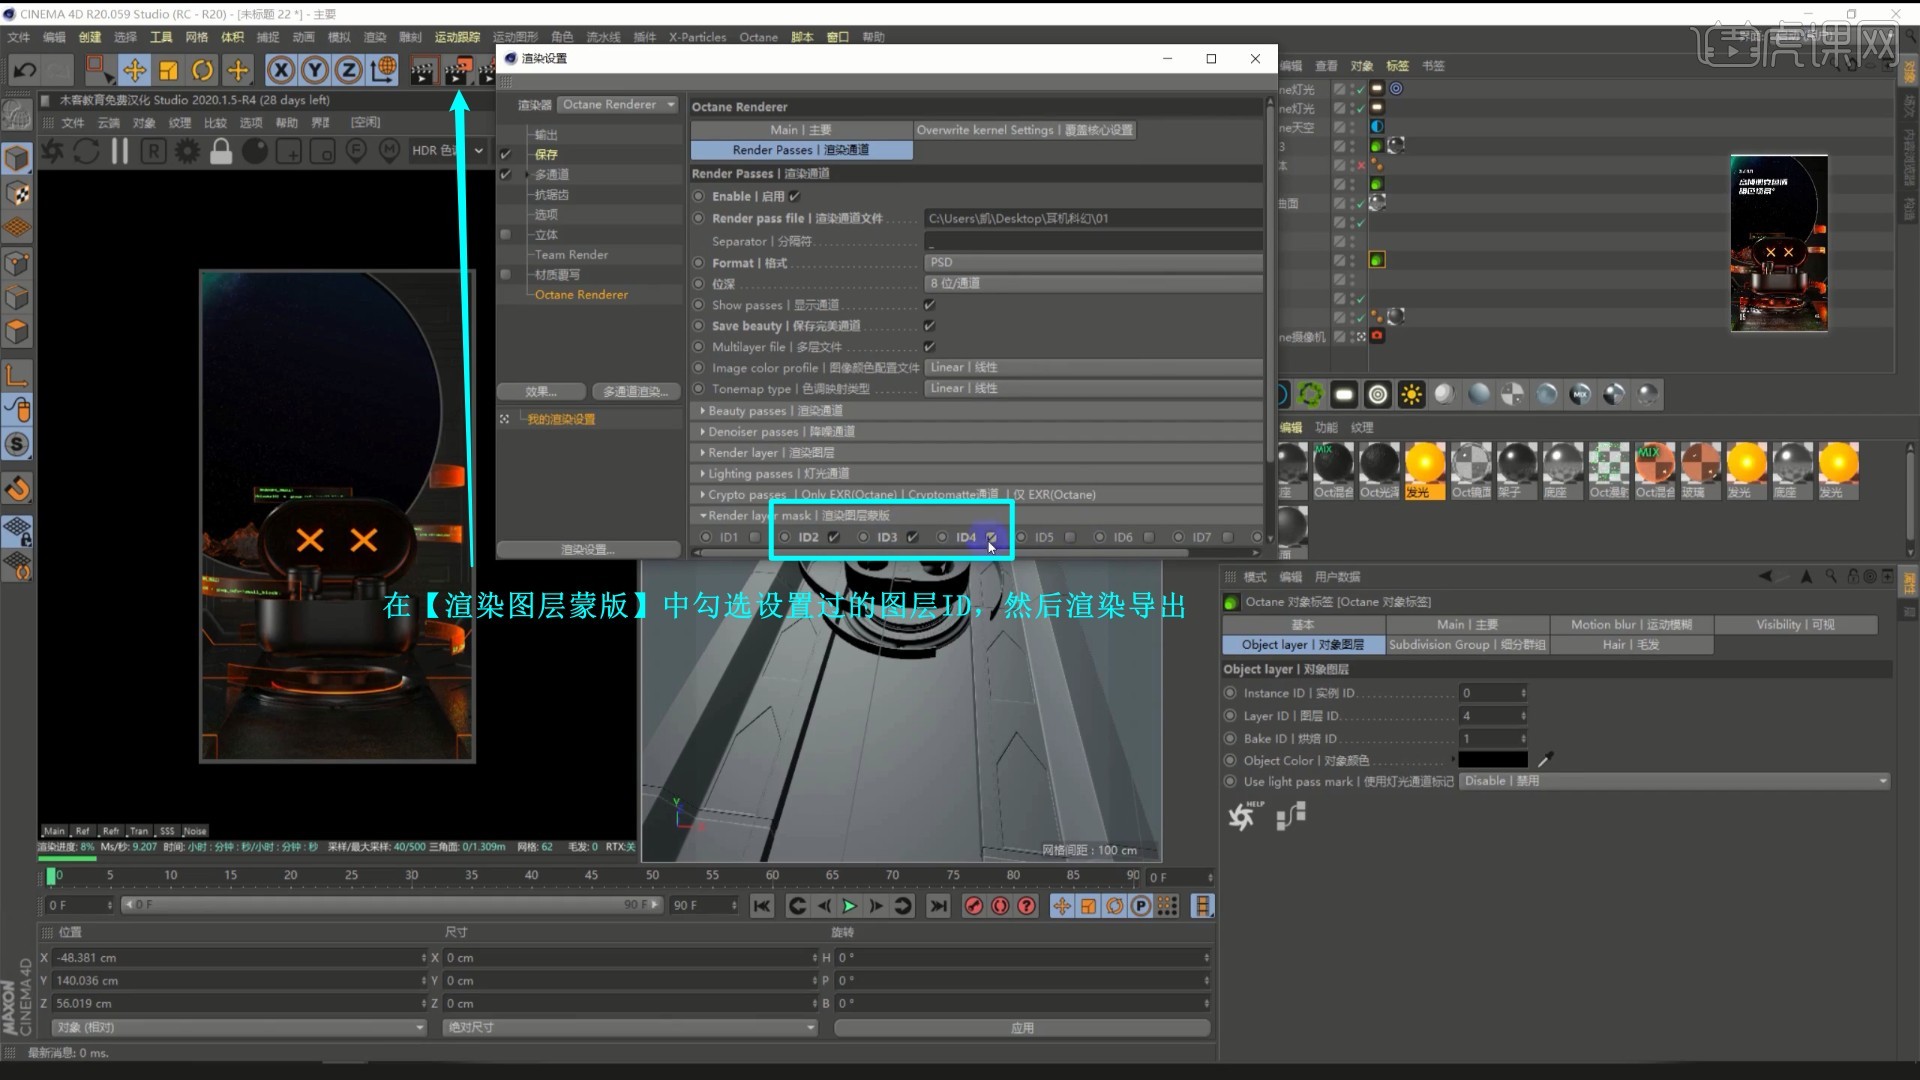The height and width of the screenshot is (1080, 1920).
Task: Toggle the X axis lock icon
Action: point(281,70)
